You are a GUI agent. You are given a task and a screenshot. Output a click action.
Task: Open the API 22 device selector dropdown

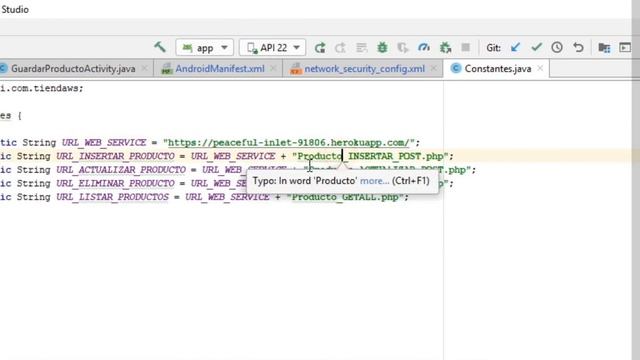tap(272, 48)
